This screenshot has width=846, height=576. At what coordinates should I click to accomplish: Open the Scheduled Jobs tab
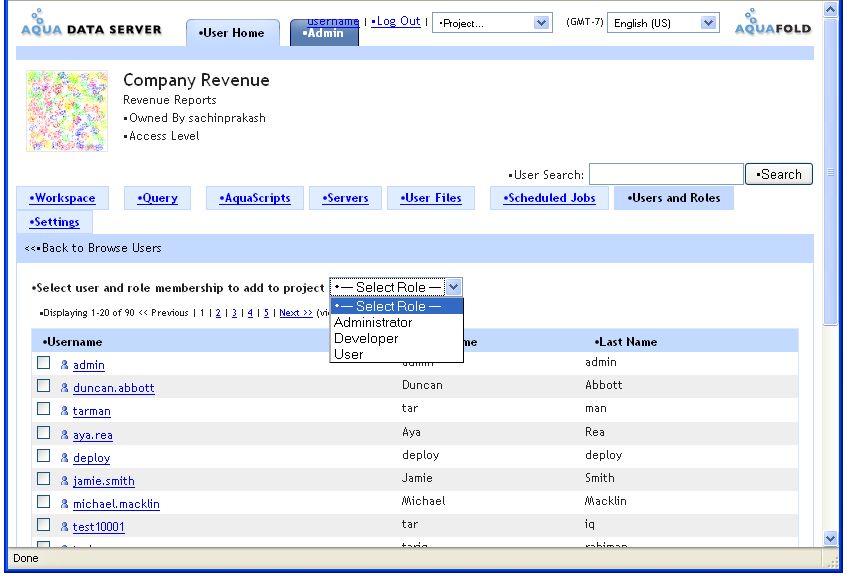coord(549,198)
